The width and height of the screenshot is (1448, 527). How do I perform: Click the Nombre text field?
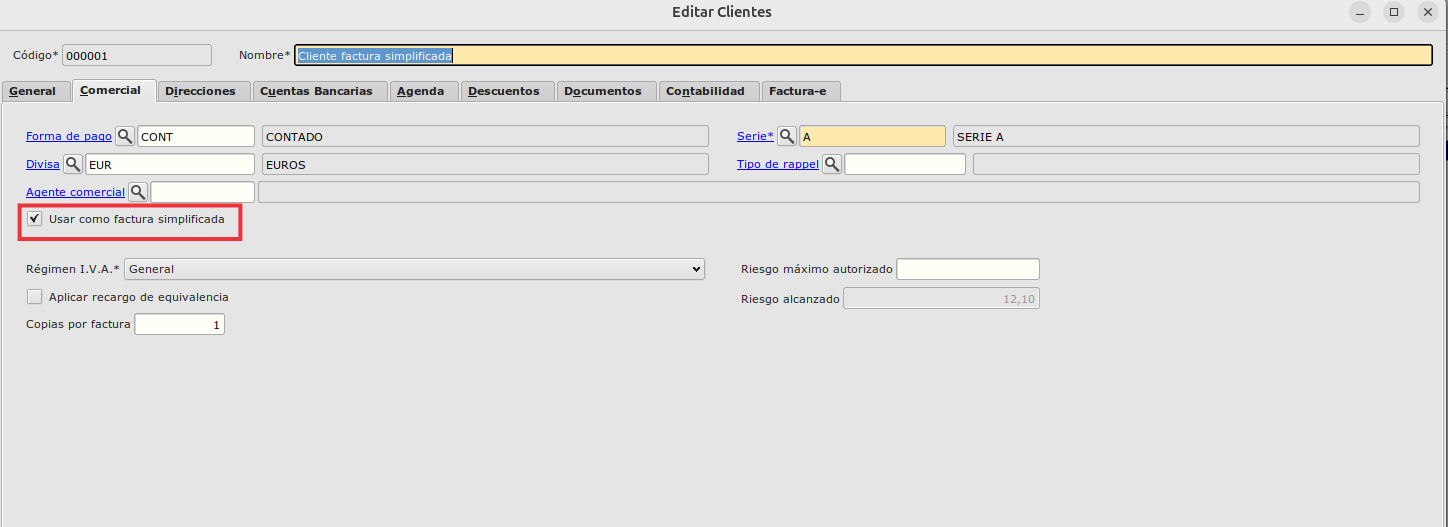(x=862, y=55)
